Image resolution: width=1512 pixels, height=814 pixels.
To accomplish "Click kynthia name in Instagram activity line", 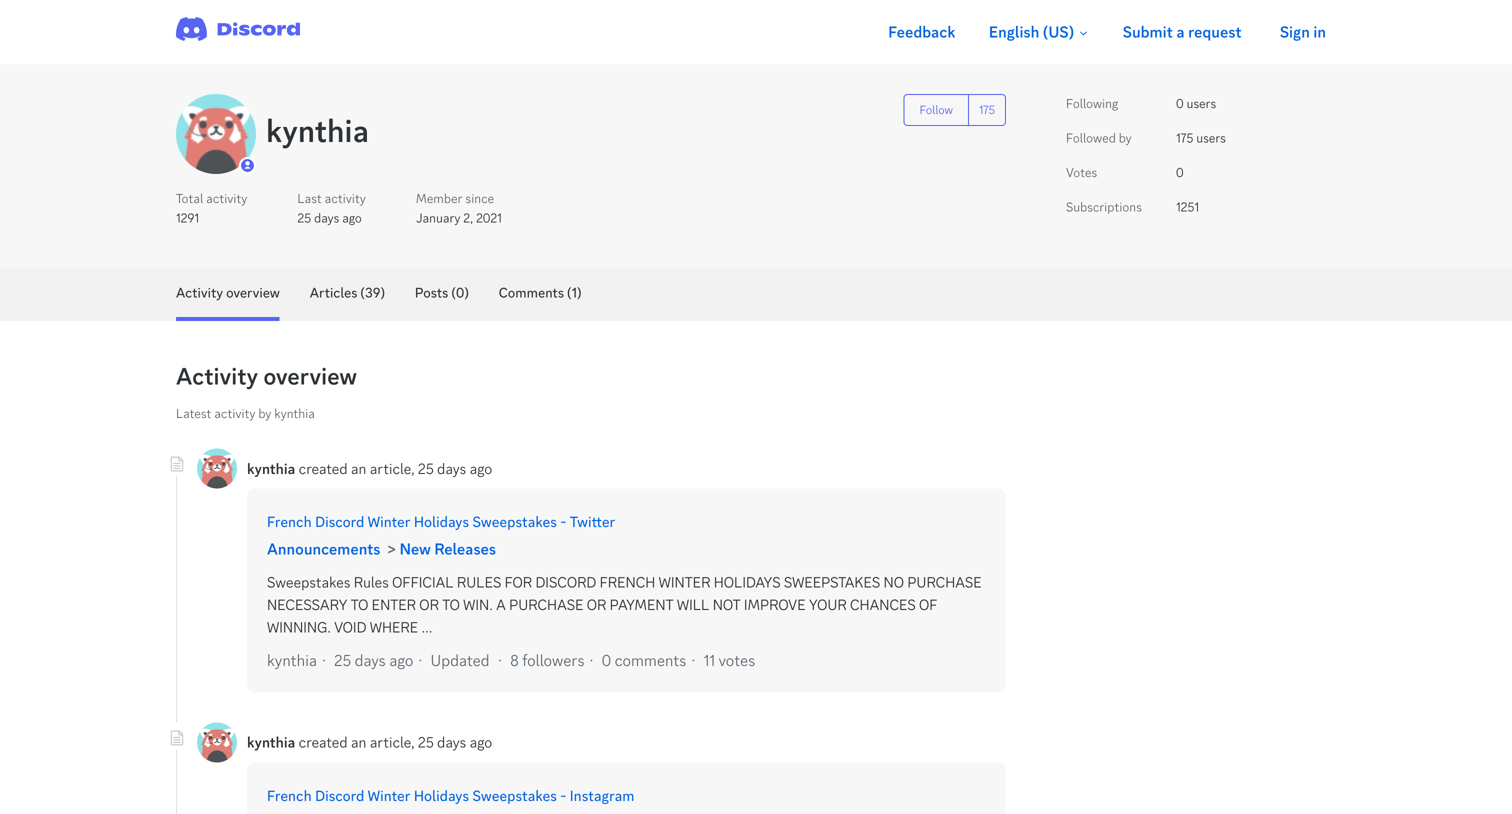I will 271,743.
